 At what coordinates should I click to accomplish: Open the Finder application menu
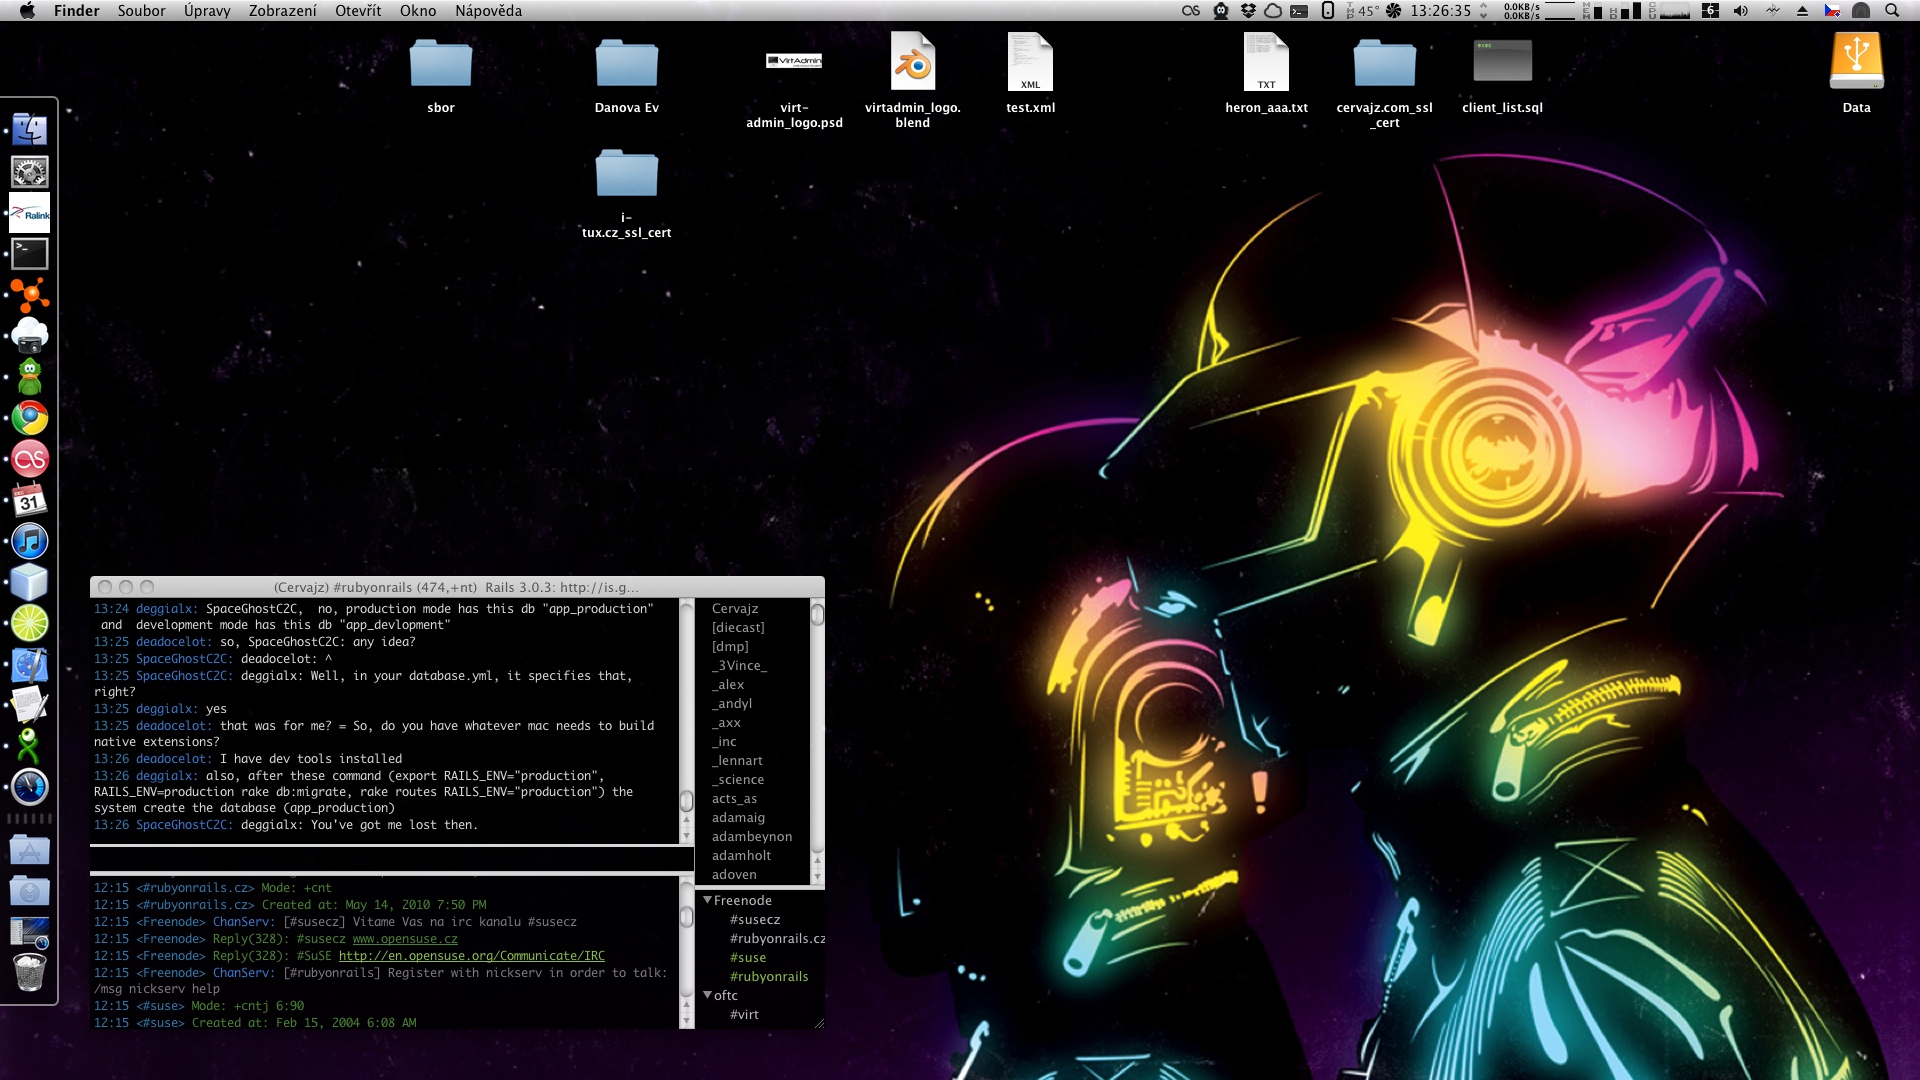(x=76, y=10)
